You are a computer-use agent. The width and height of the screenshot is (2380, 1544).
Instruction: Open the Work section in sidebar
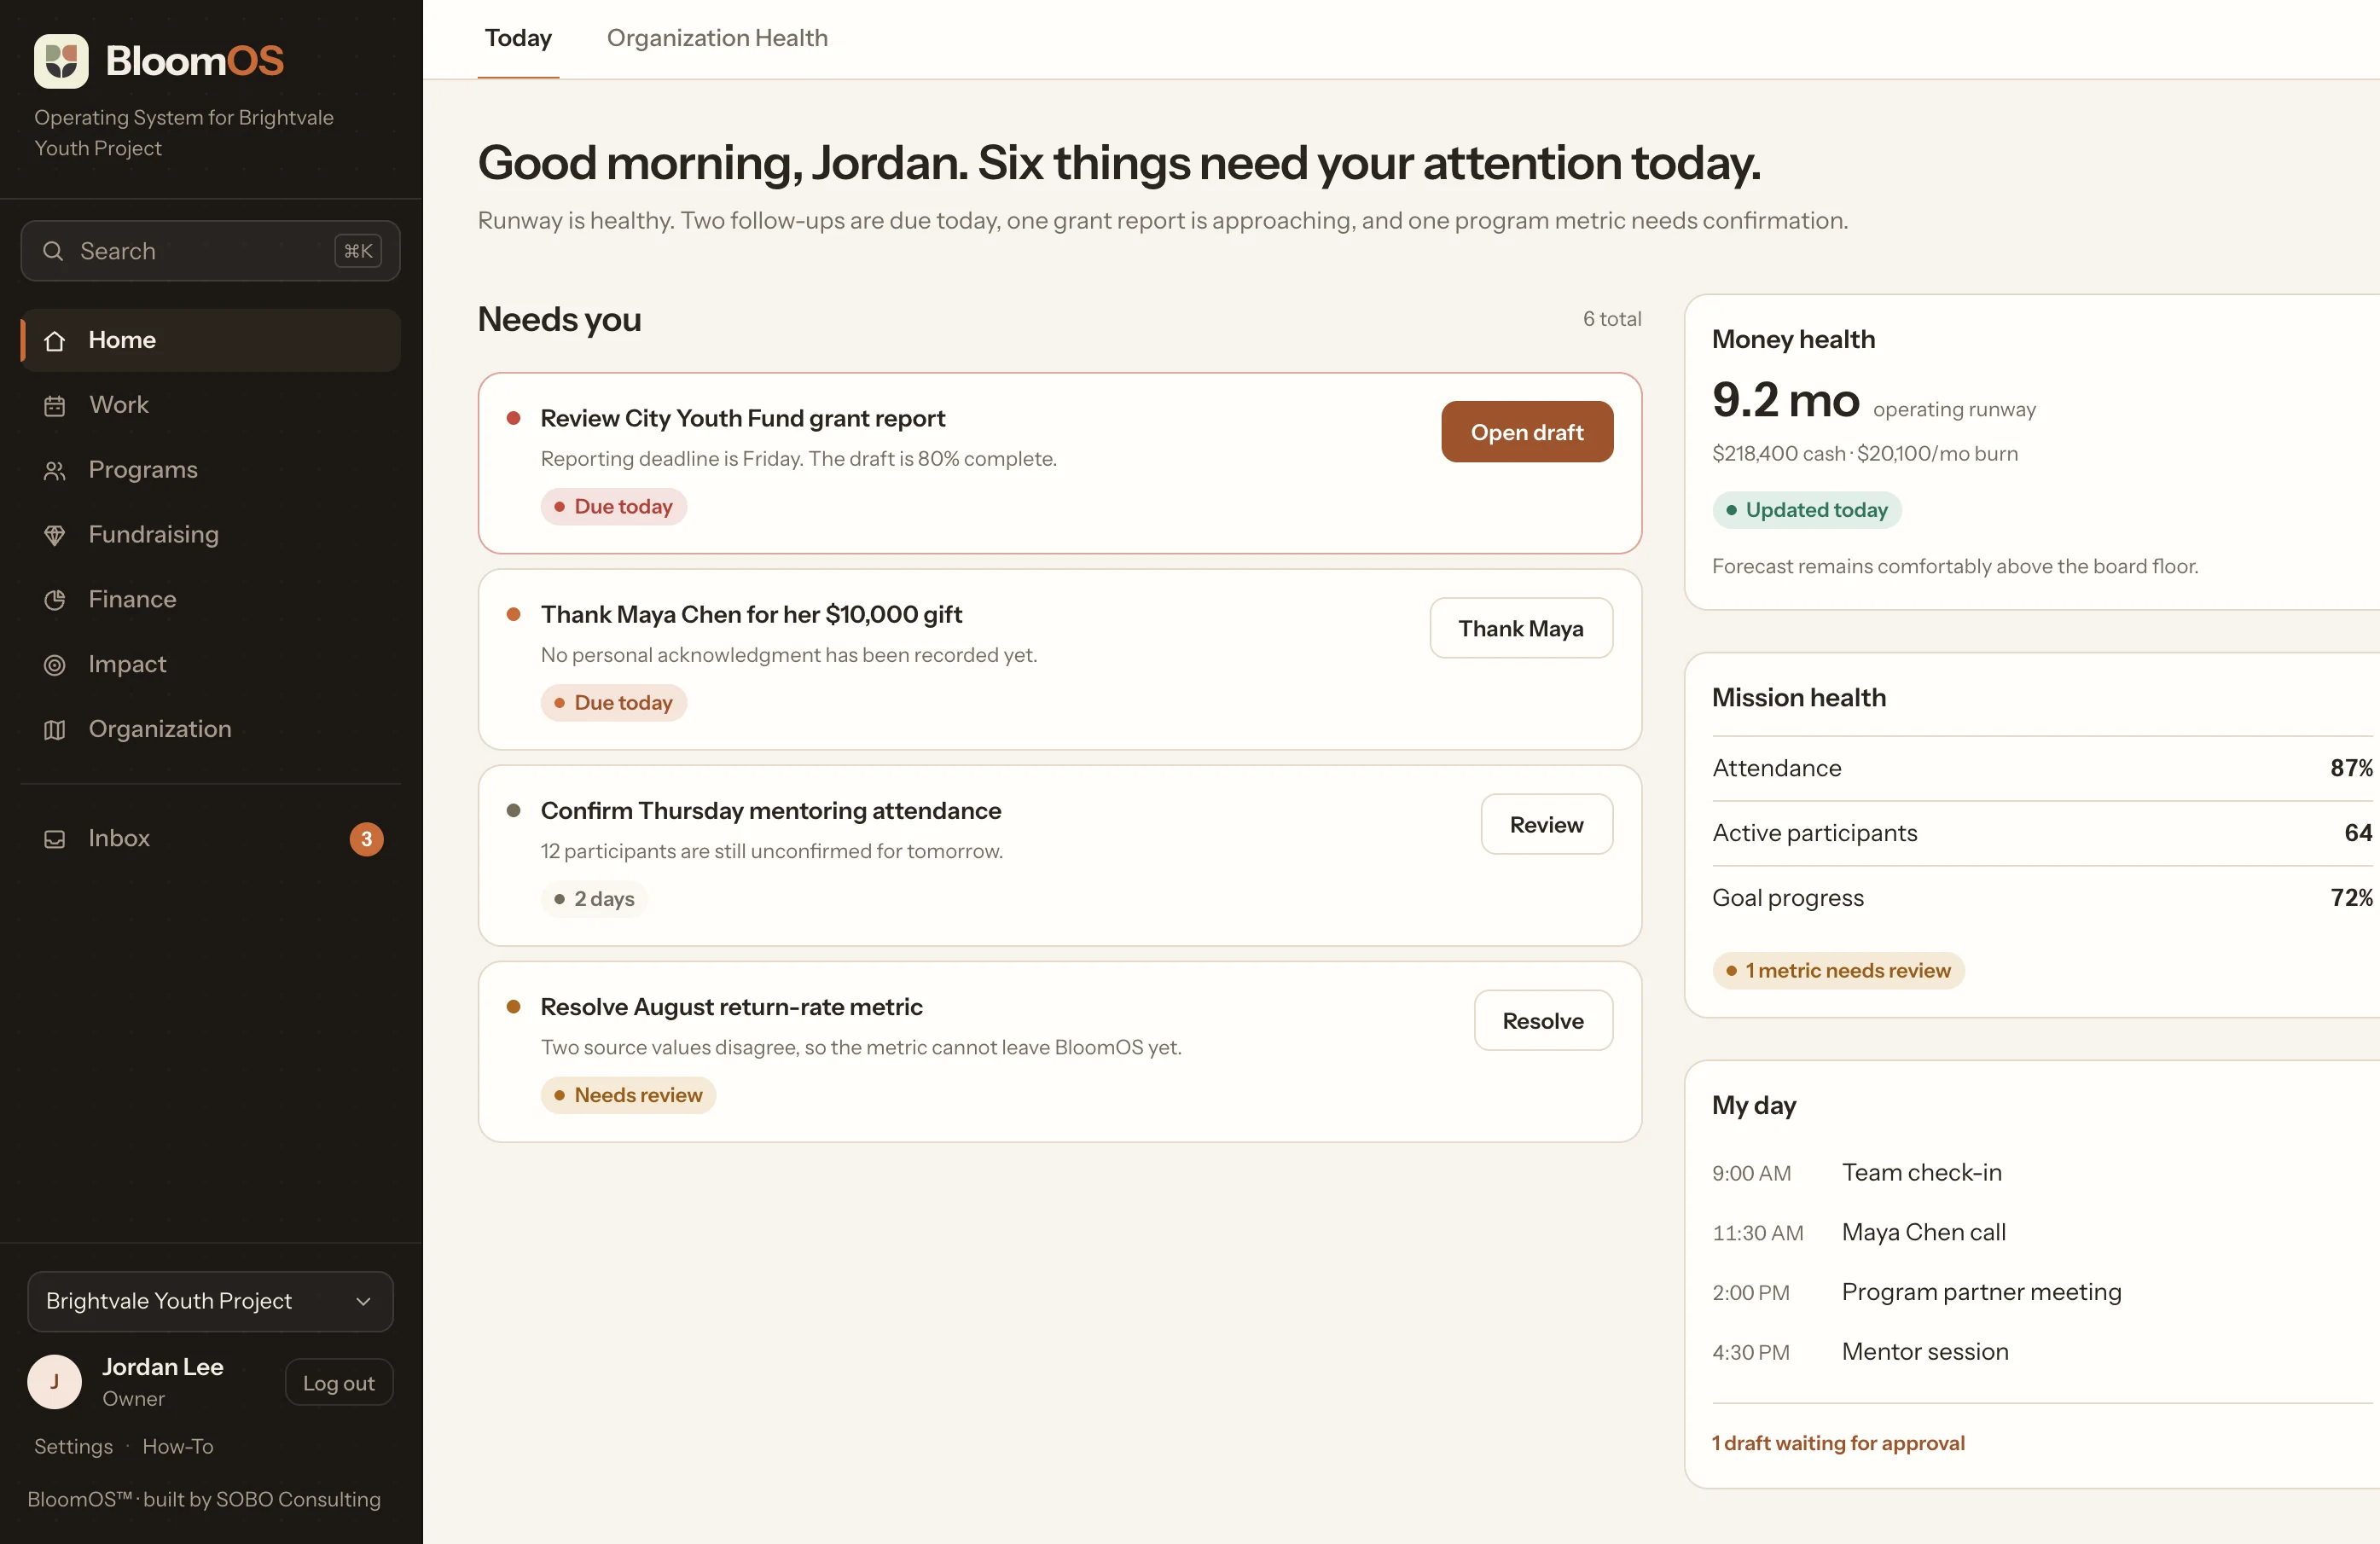210,405
